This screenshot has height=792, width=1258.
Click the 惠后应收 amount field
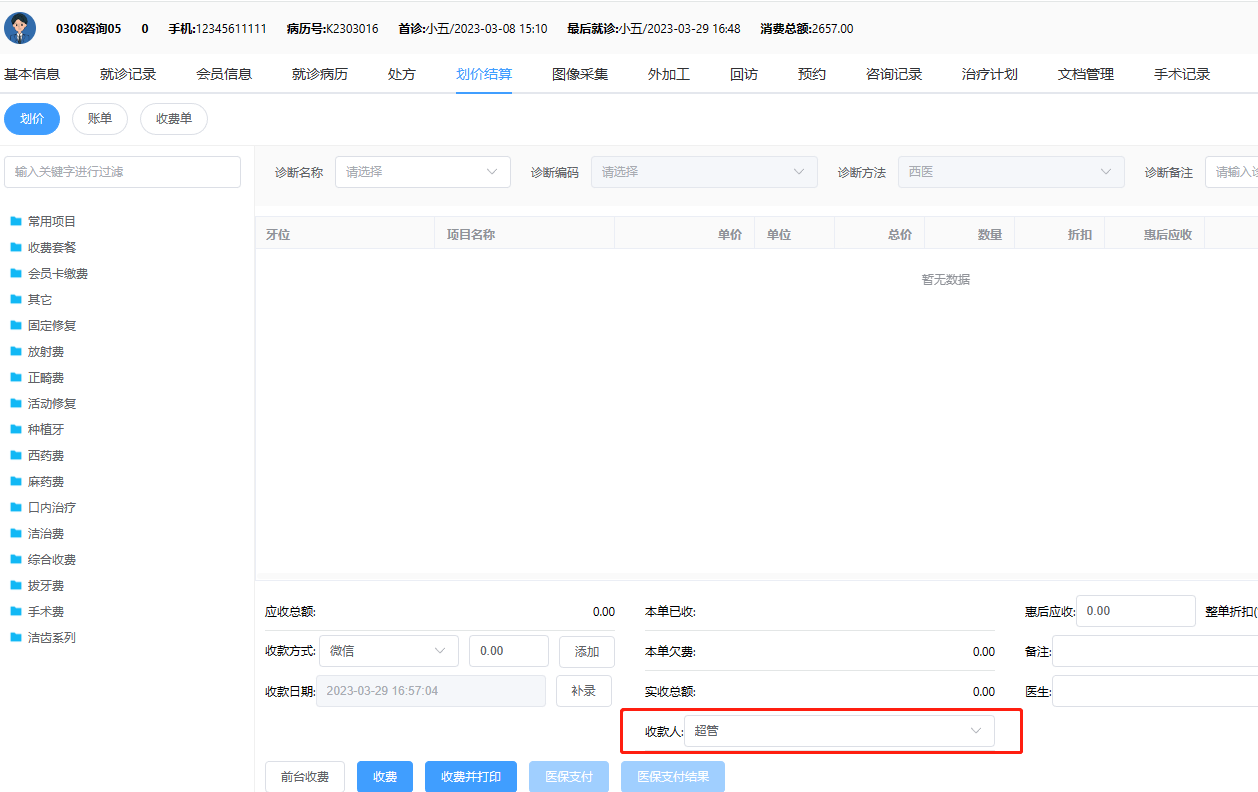pos(1136,611)
